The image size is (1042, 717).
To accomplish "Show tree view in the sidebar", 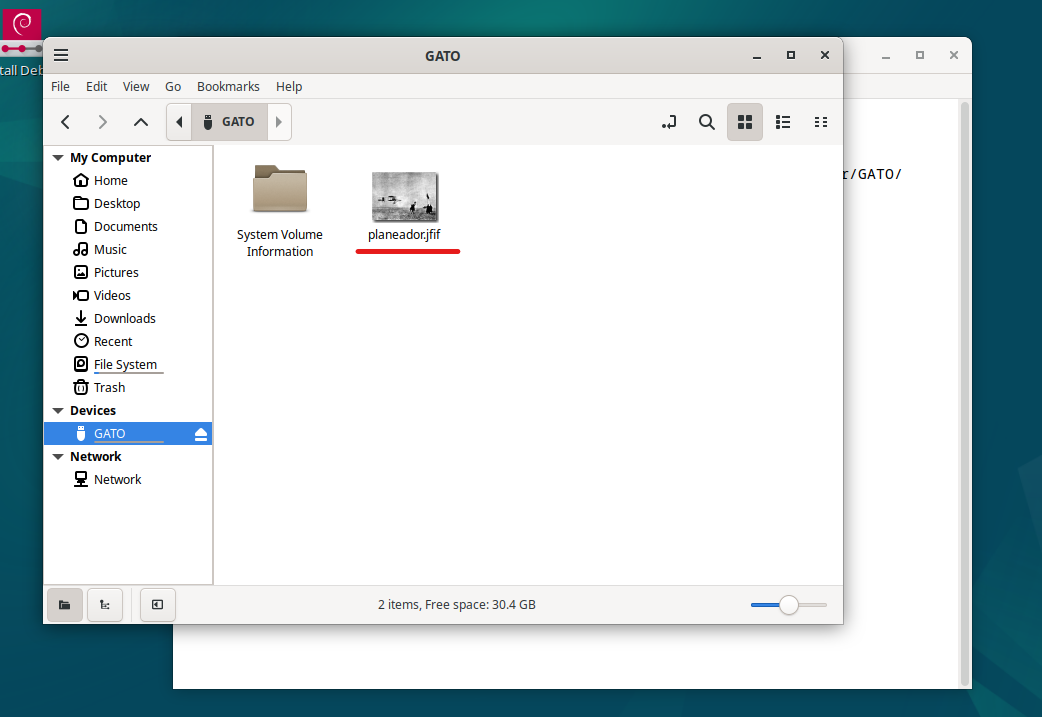I will click(105, 604).
